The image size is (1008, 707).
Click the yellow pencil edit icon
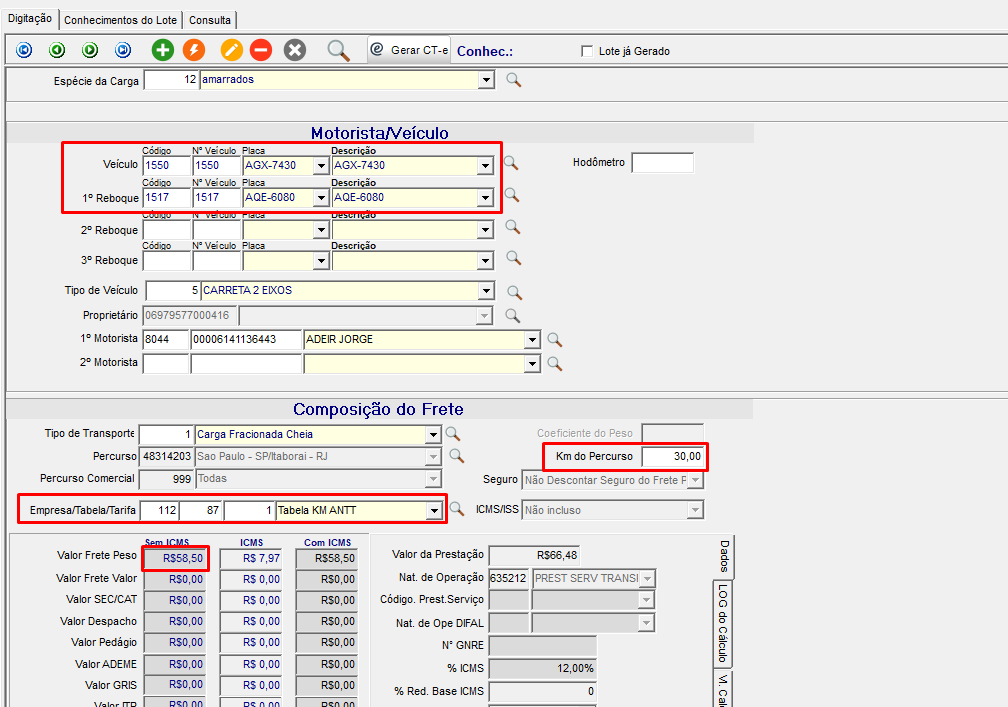pos(232,50)
